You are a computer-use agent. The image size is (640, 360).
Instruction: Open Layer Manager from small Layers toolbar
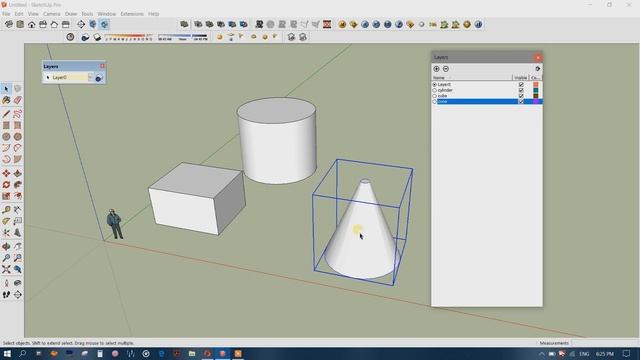(x=98, y=78)
